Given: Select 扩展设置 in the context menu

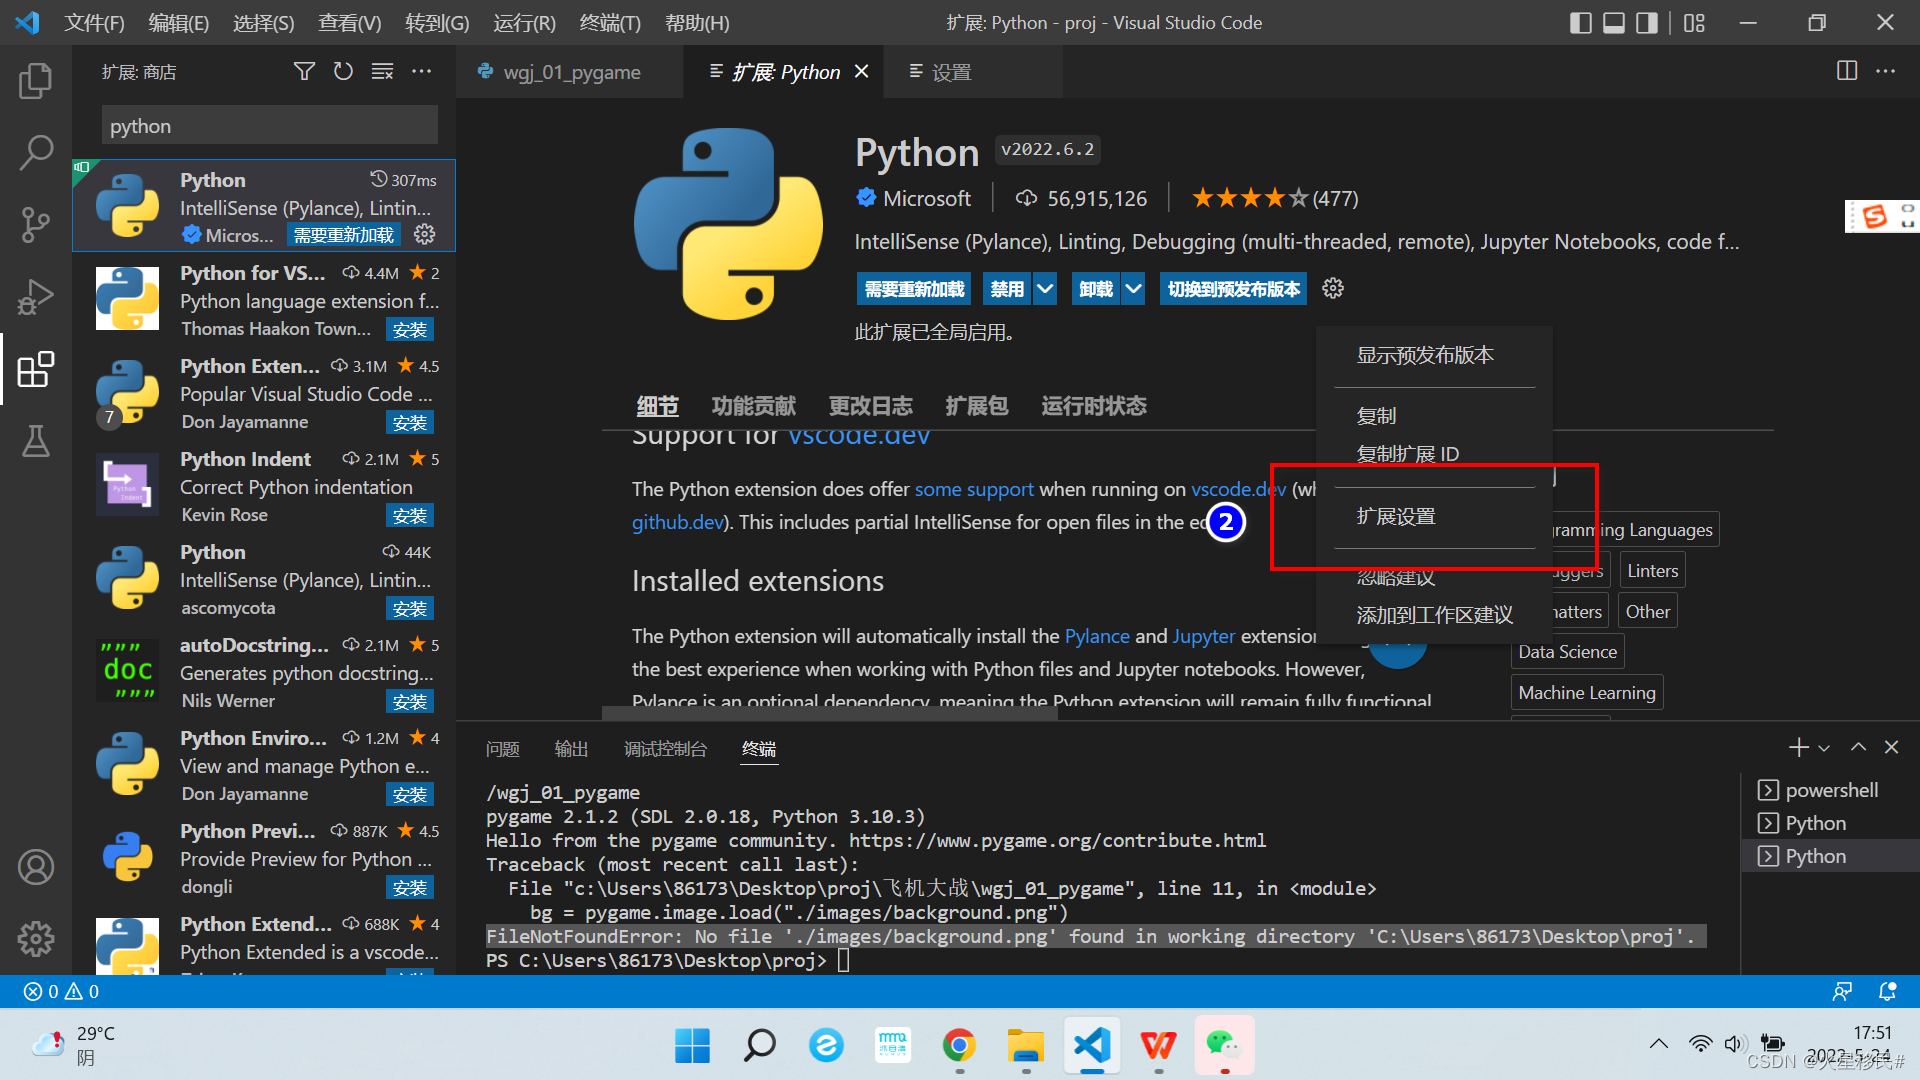Looking at the screenshot, I should pos(1396,516).
